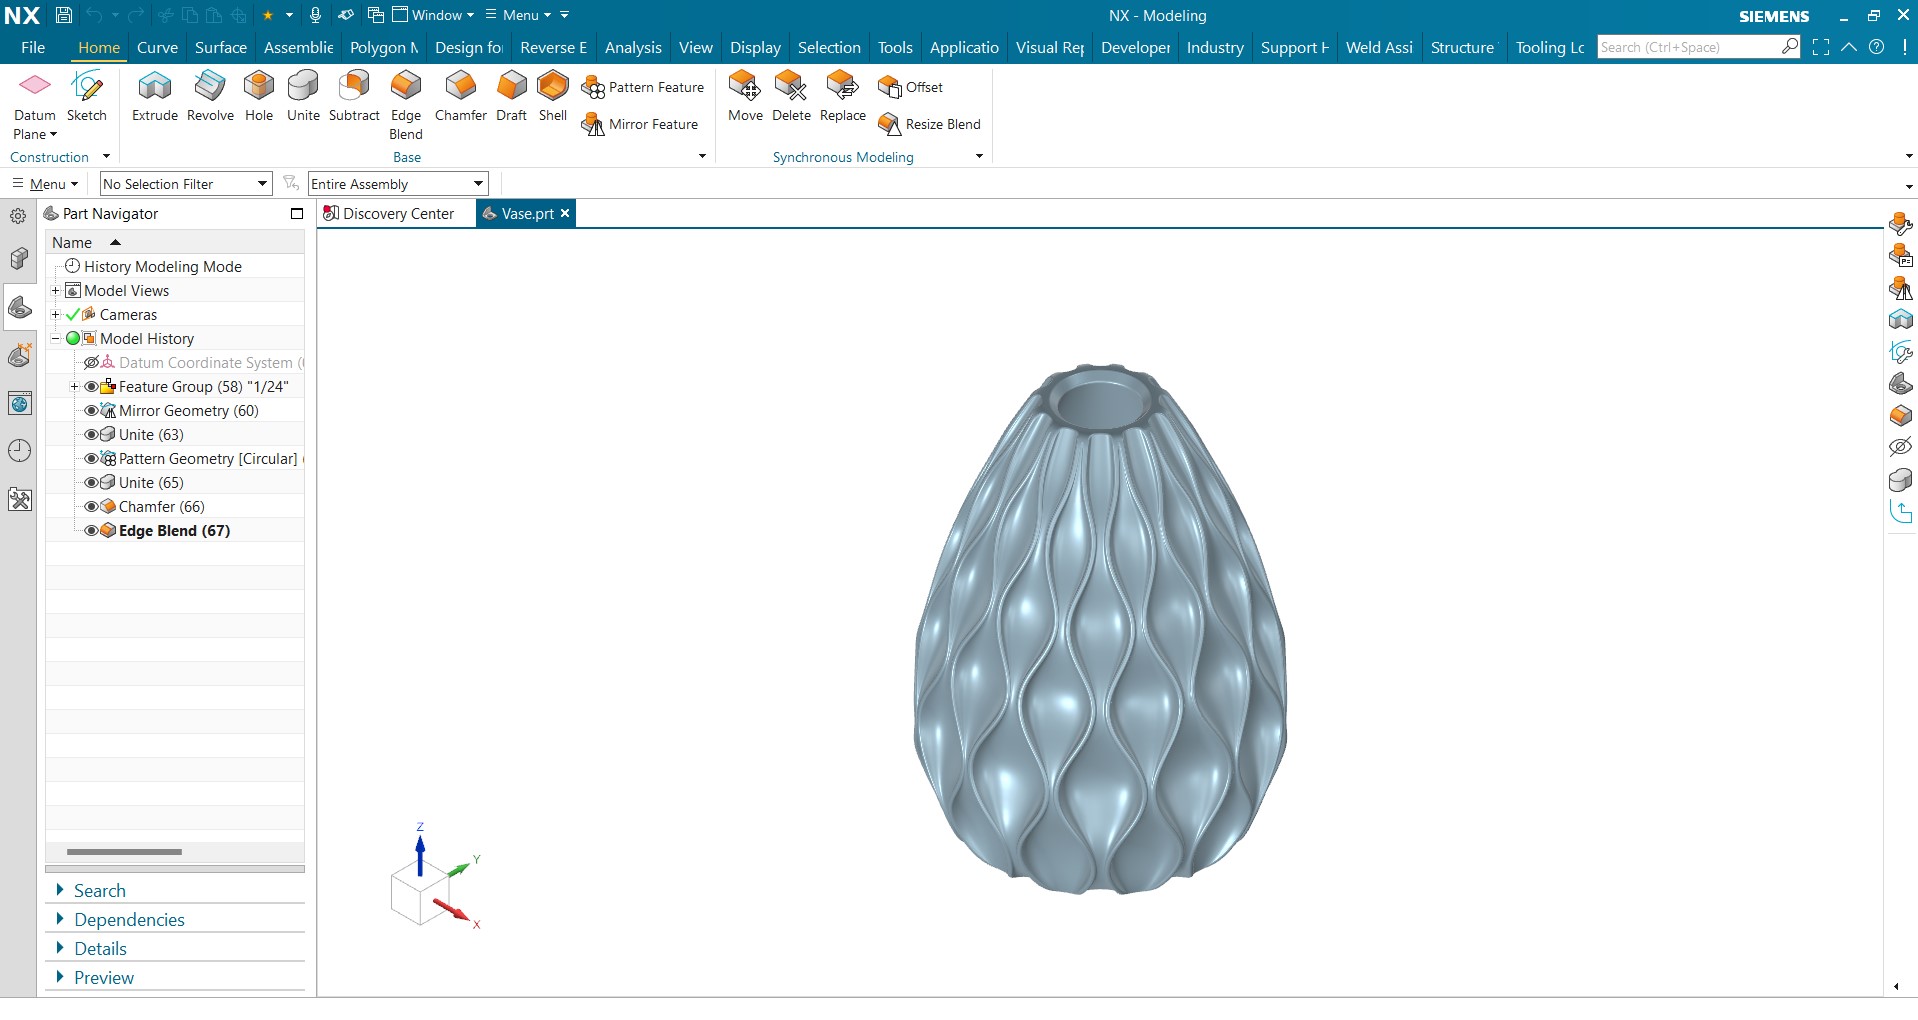Sort by the Name column header
The height and width of the screenshot is (1020, 1918).
(175, 242)
